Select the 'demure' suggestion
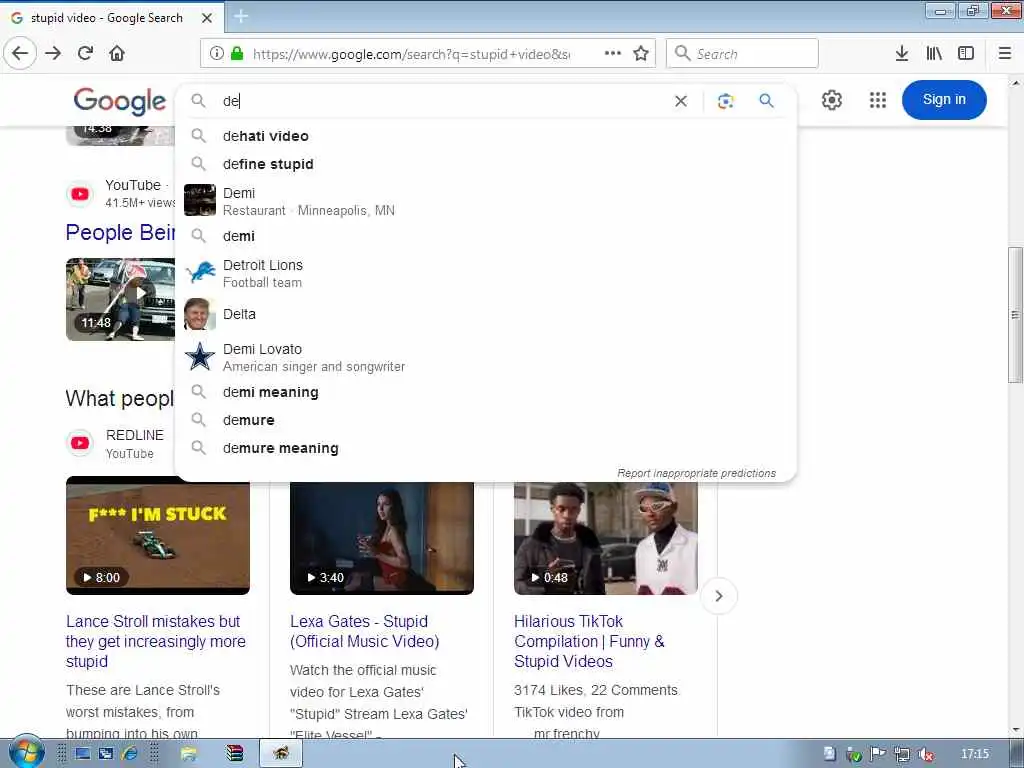Viewport: 1024px width, 768px height. point(486,420)
